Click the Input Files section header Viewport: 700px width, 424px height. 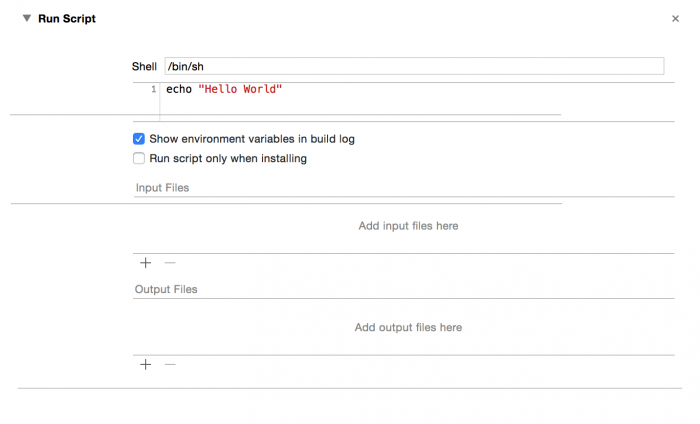click(x=162, y=187)
